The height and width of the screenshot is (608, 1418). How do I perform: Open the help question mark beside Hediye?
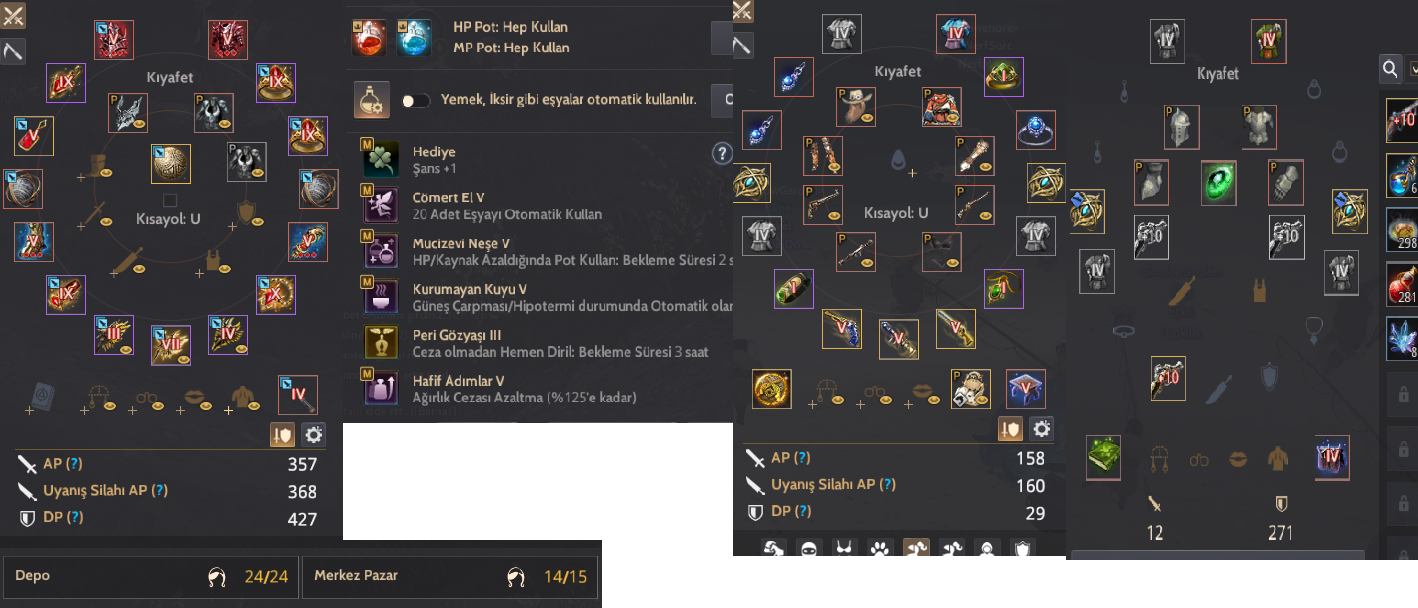coord(722,154)
